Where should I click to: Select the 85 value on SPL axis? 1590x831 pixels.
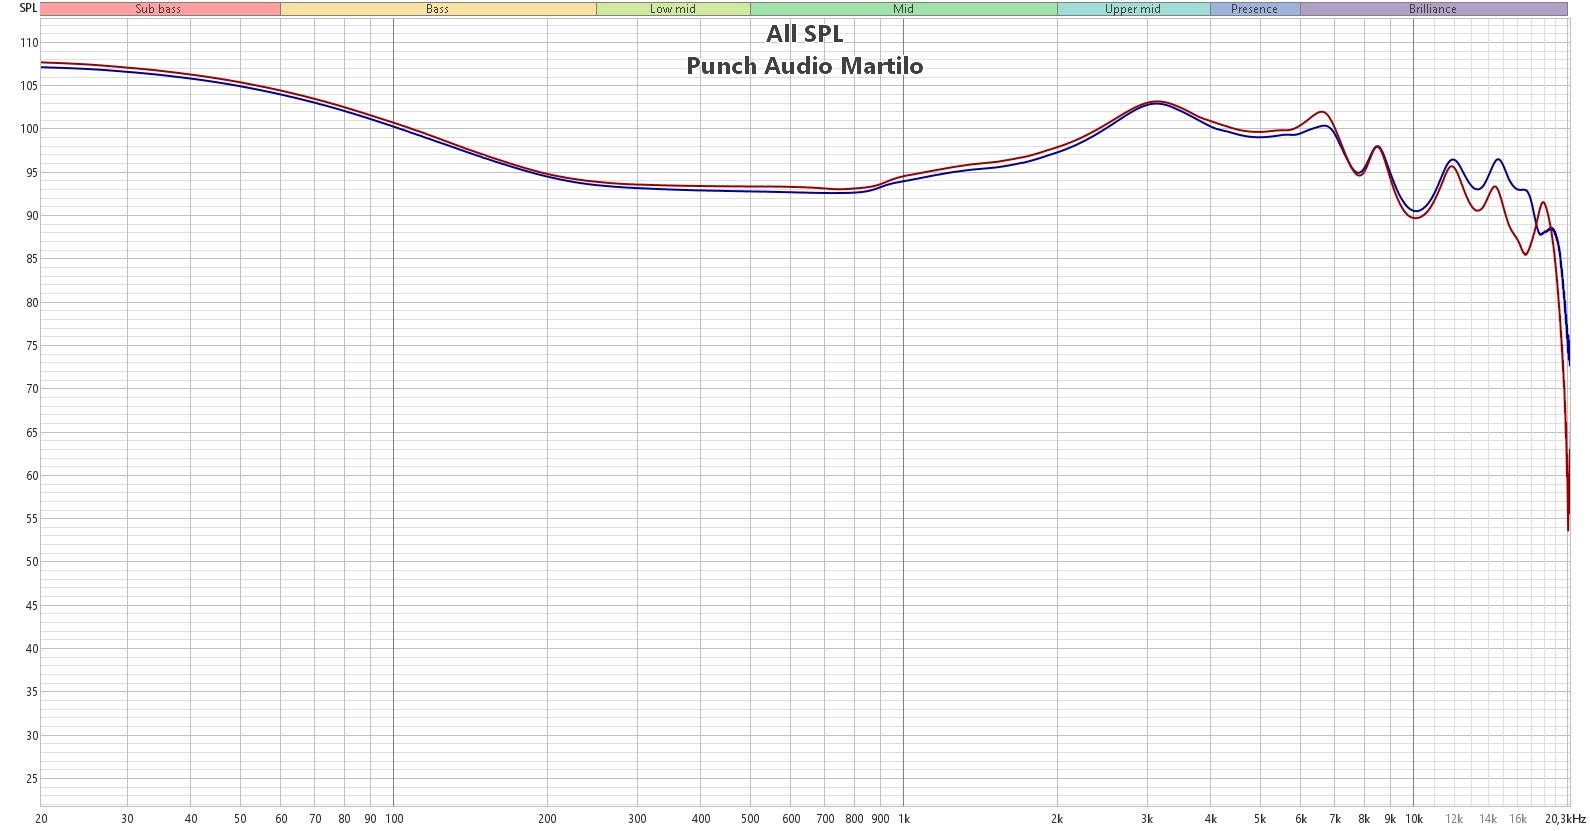pyautogui.click(x=32, y=259)
